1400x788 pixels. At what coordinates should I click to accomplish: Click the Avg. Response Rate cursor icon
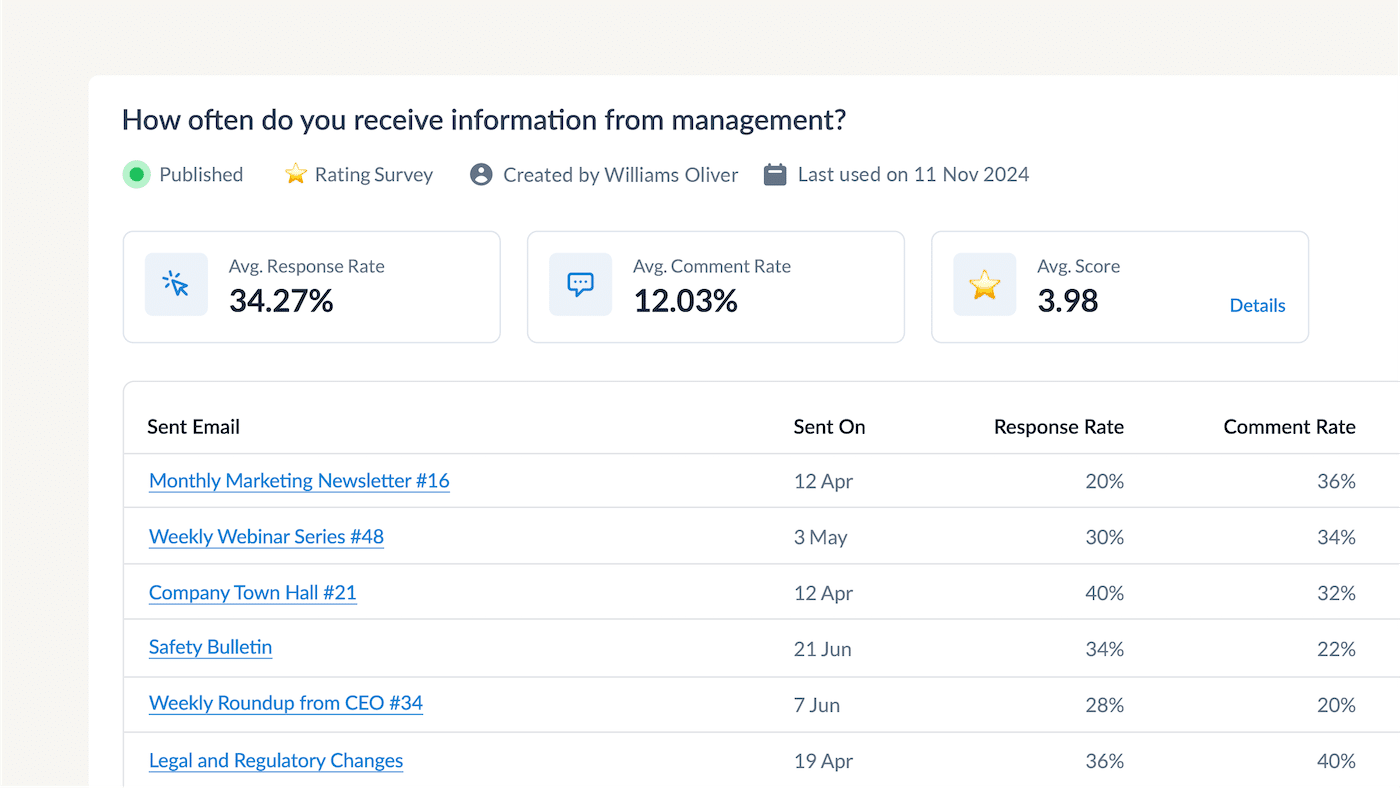[x=176, y=285]
